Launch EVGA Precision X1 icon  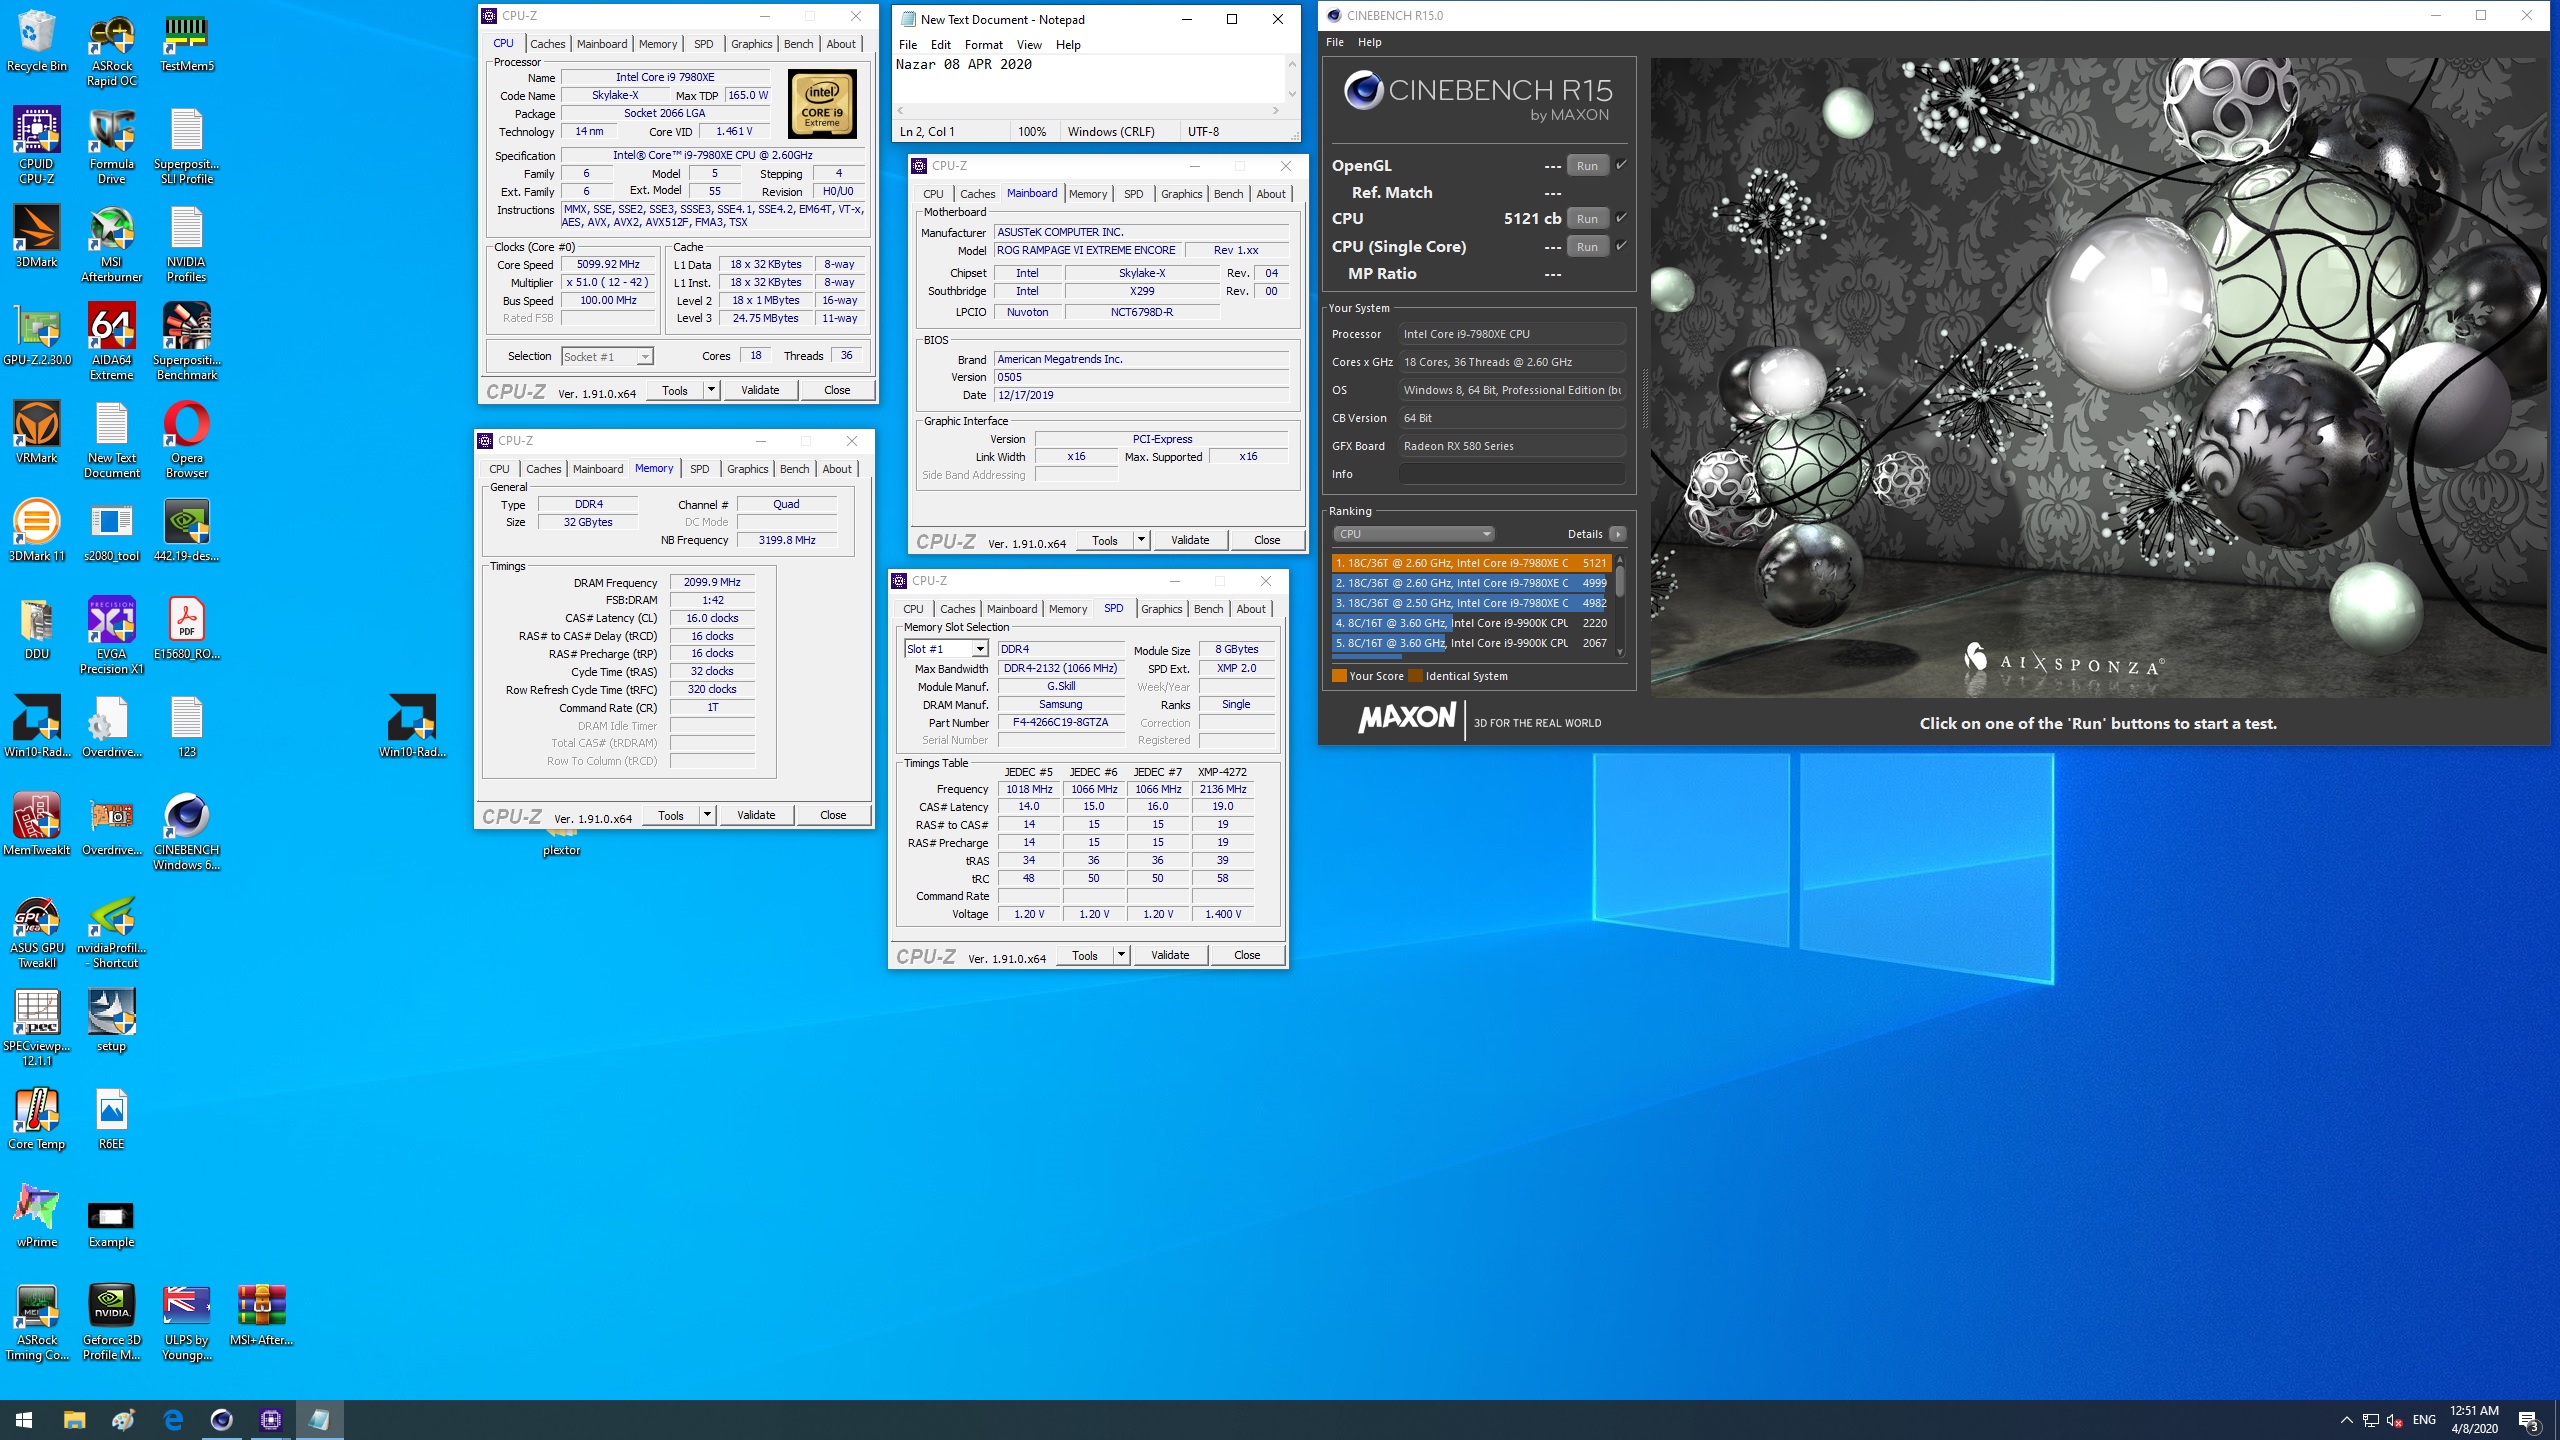tap(111, 635)
